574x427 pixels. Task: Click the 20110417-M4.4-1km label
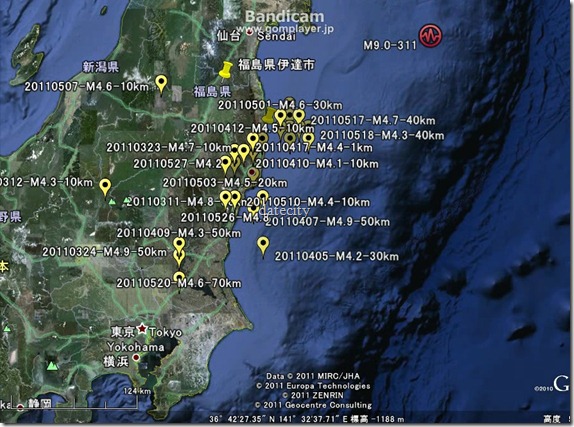(x=314, y=148)
